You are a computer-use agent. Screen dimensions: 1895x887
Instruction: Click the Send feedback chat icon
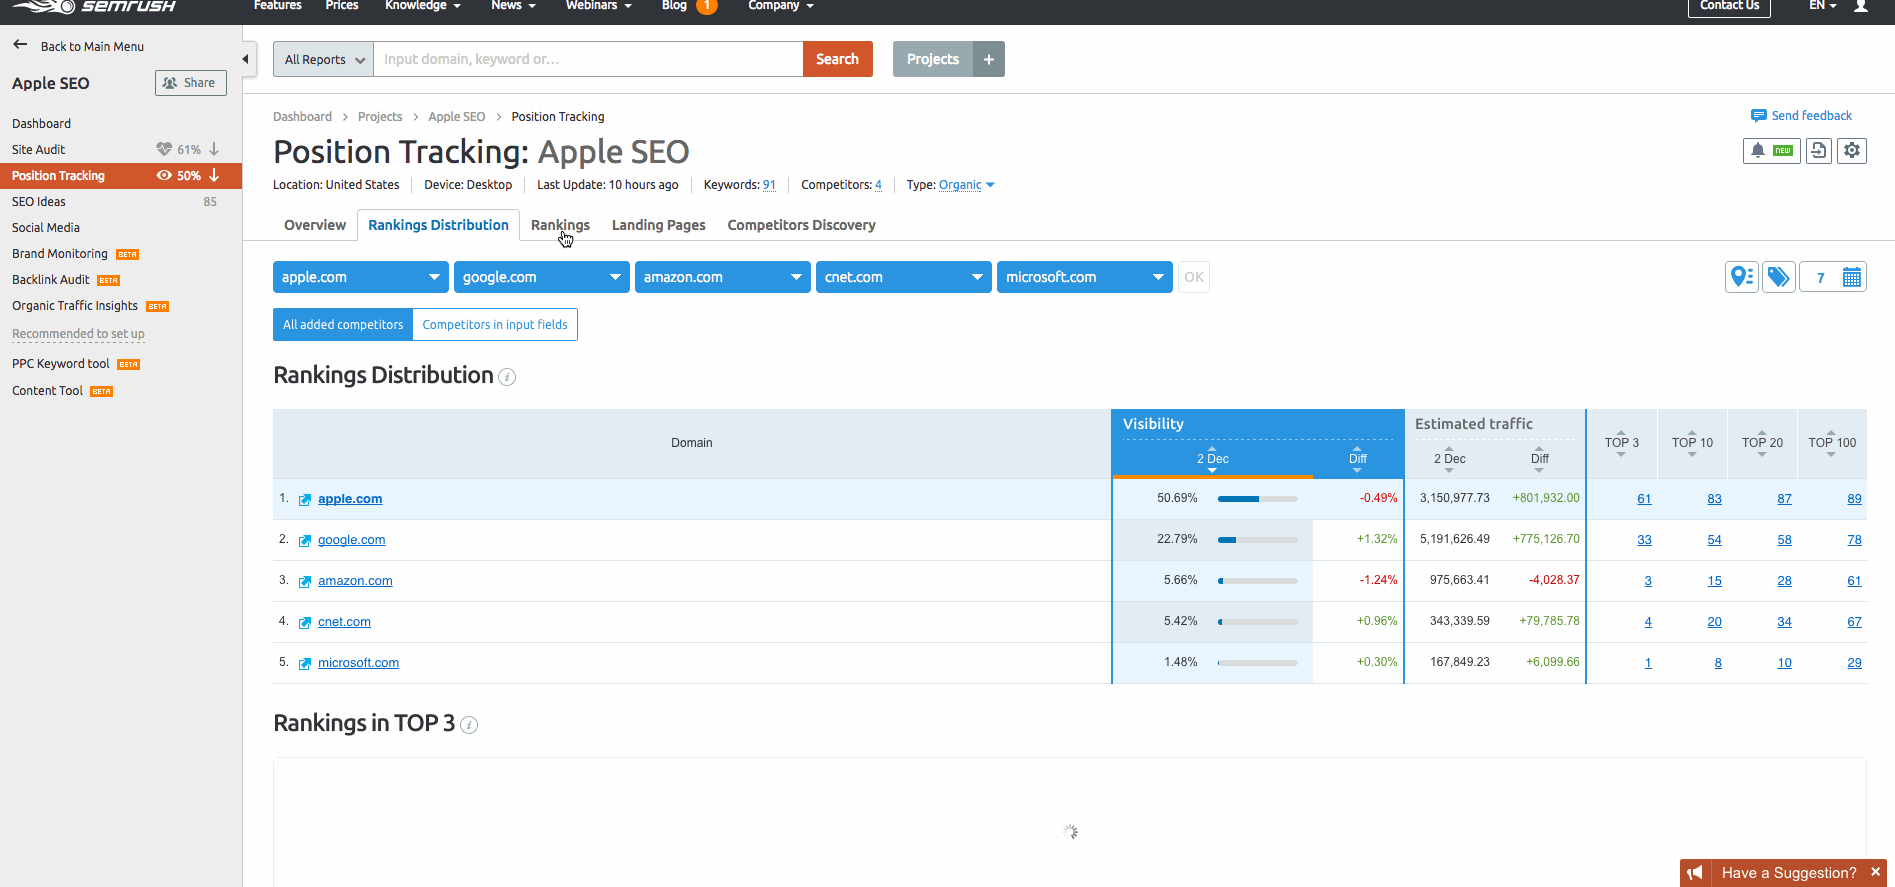click(1759, 116)
